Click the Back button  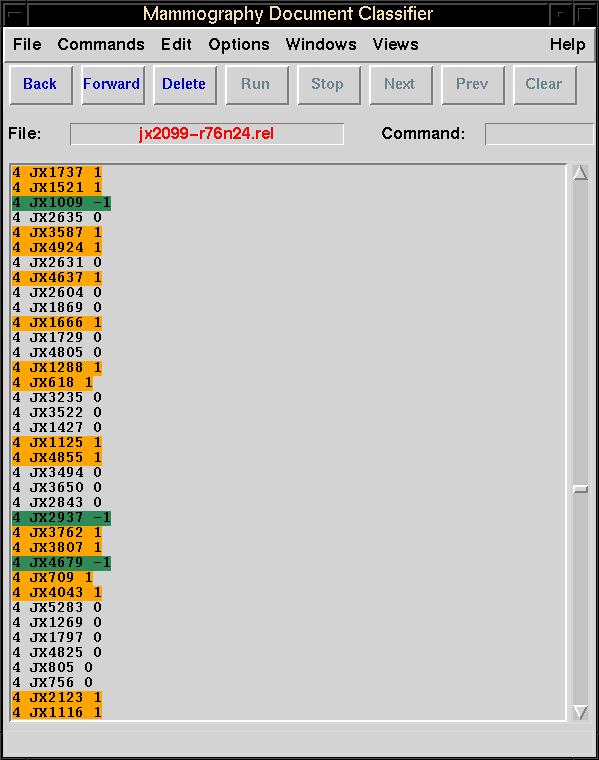(41, 85)
